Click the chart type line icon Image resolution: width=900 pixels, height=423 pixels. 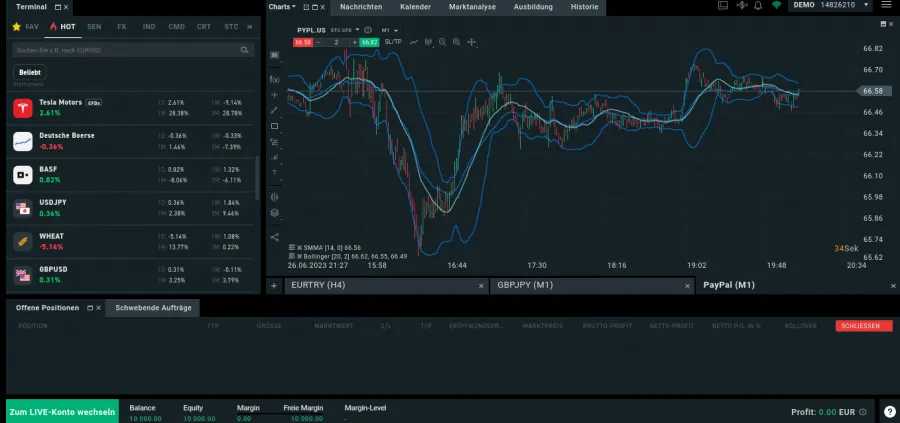coord(413,42)
